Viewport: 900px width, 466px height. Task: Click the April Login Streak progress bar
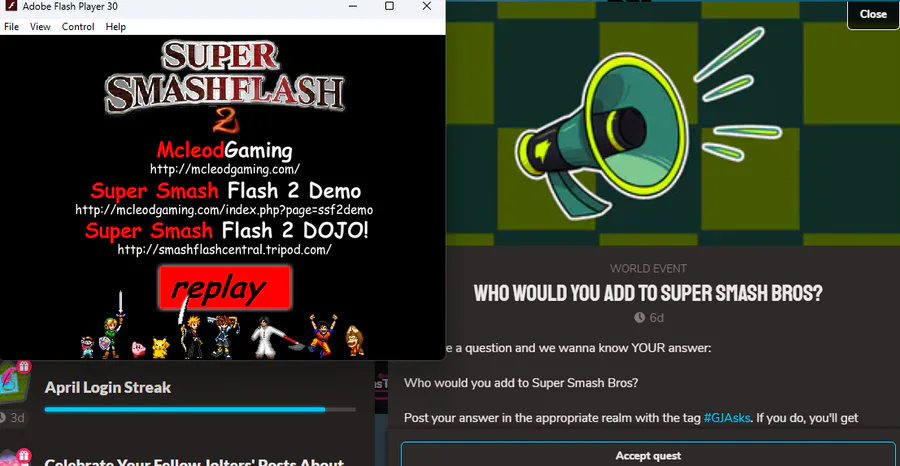[x=200, y=410]
